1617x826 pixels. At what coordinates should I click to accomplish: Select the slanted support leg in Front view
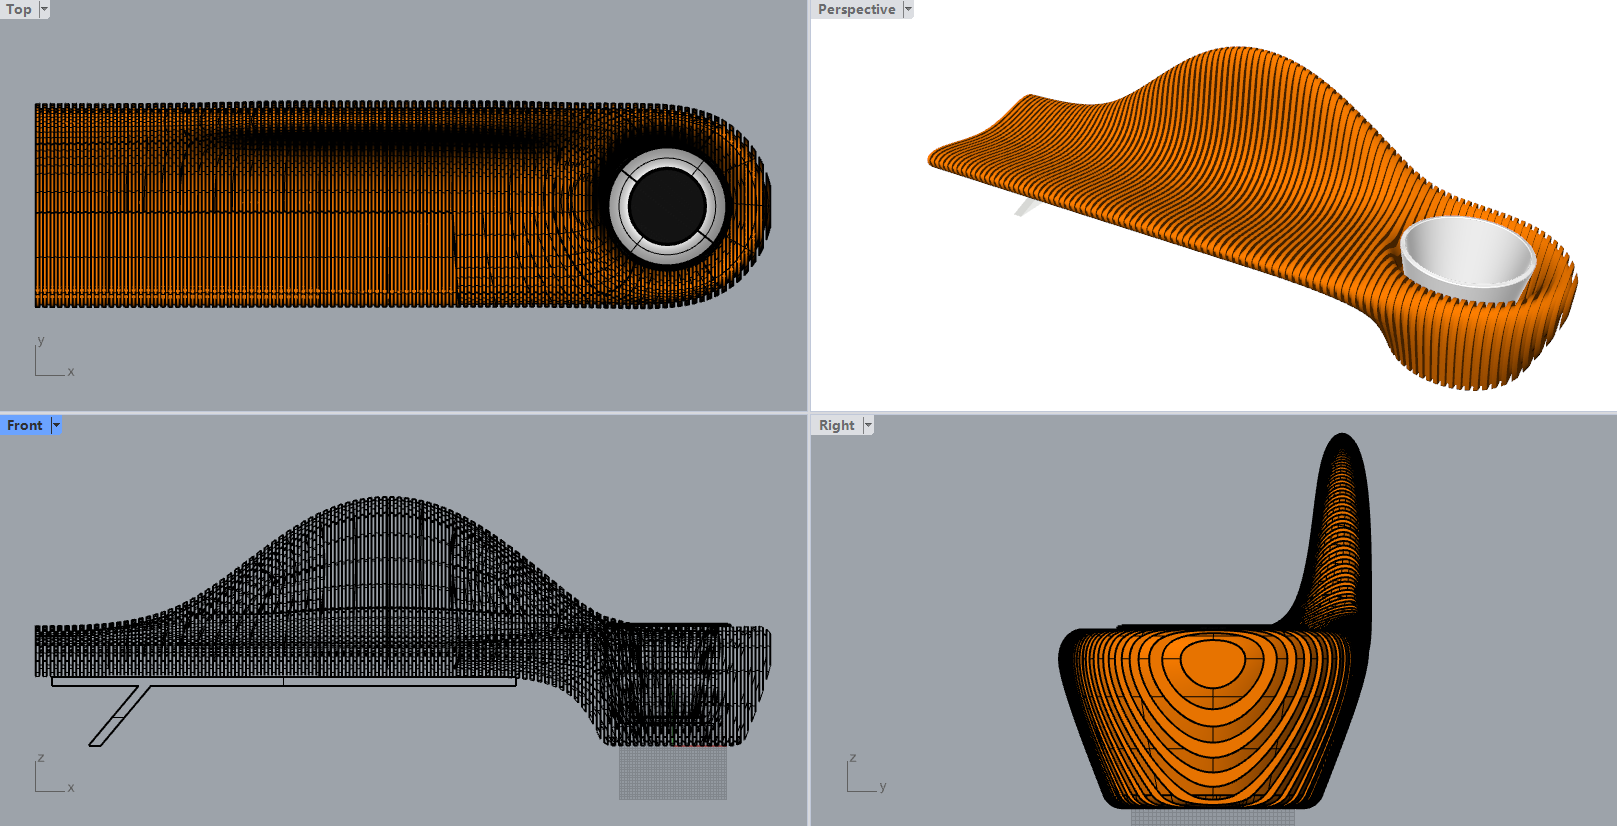[x=119, y=715]
